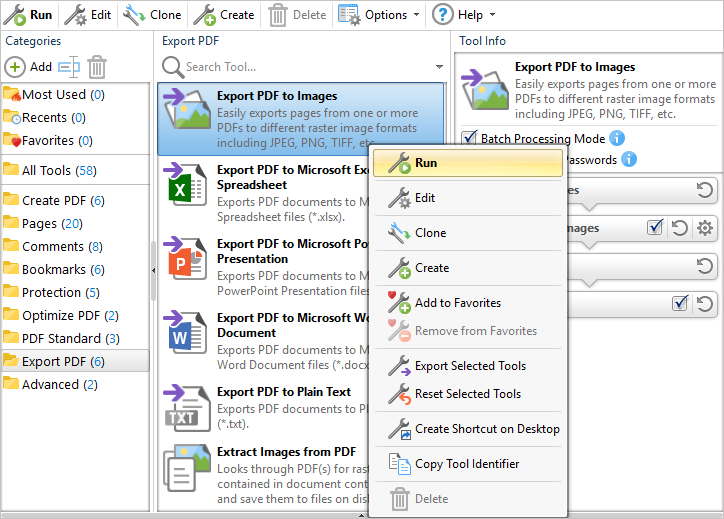Reset the third action step with undo icon

pos(705,266)
